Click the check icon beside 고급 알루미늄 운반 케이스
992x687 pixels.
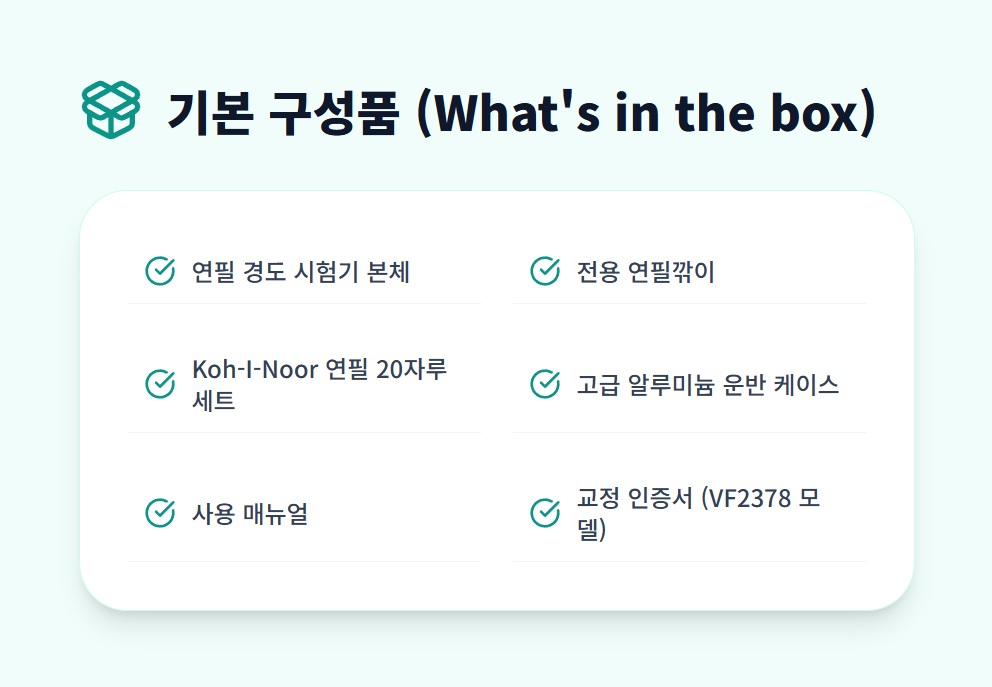click(544, 384)
